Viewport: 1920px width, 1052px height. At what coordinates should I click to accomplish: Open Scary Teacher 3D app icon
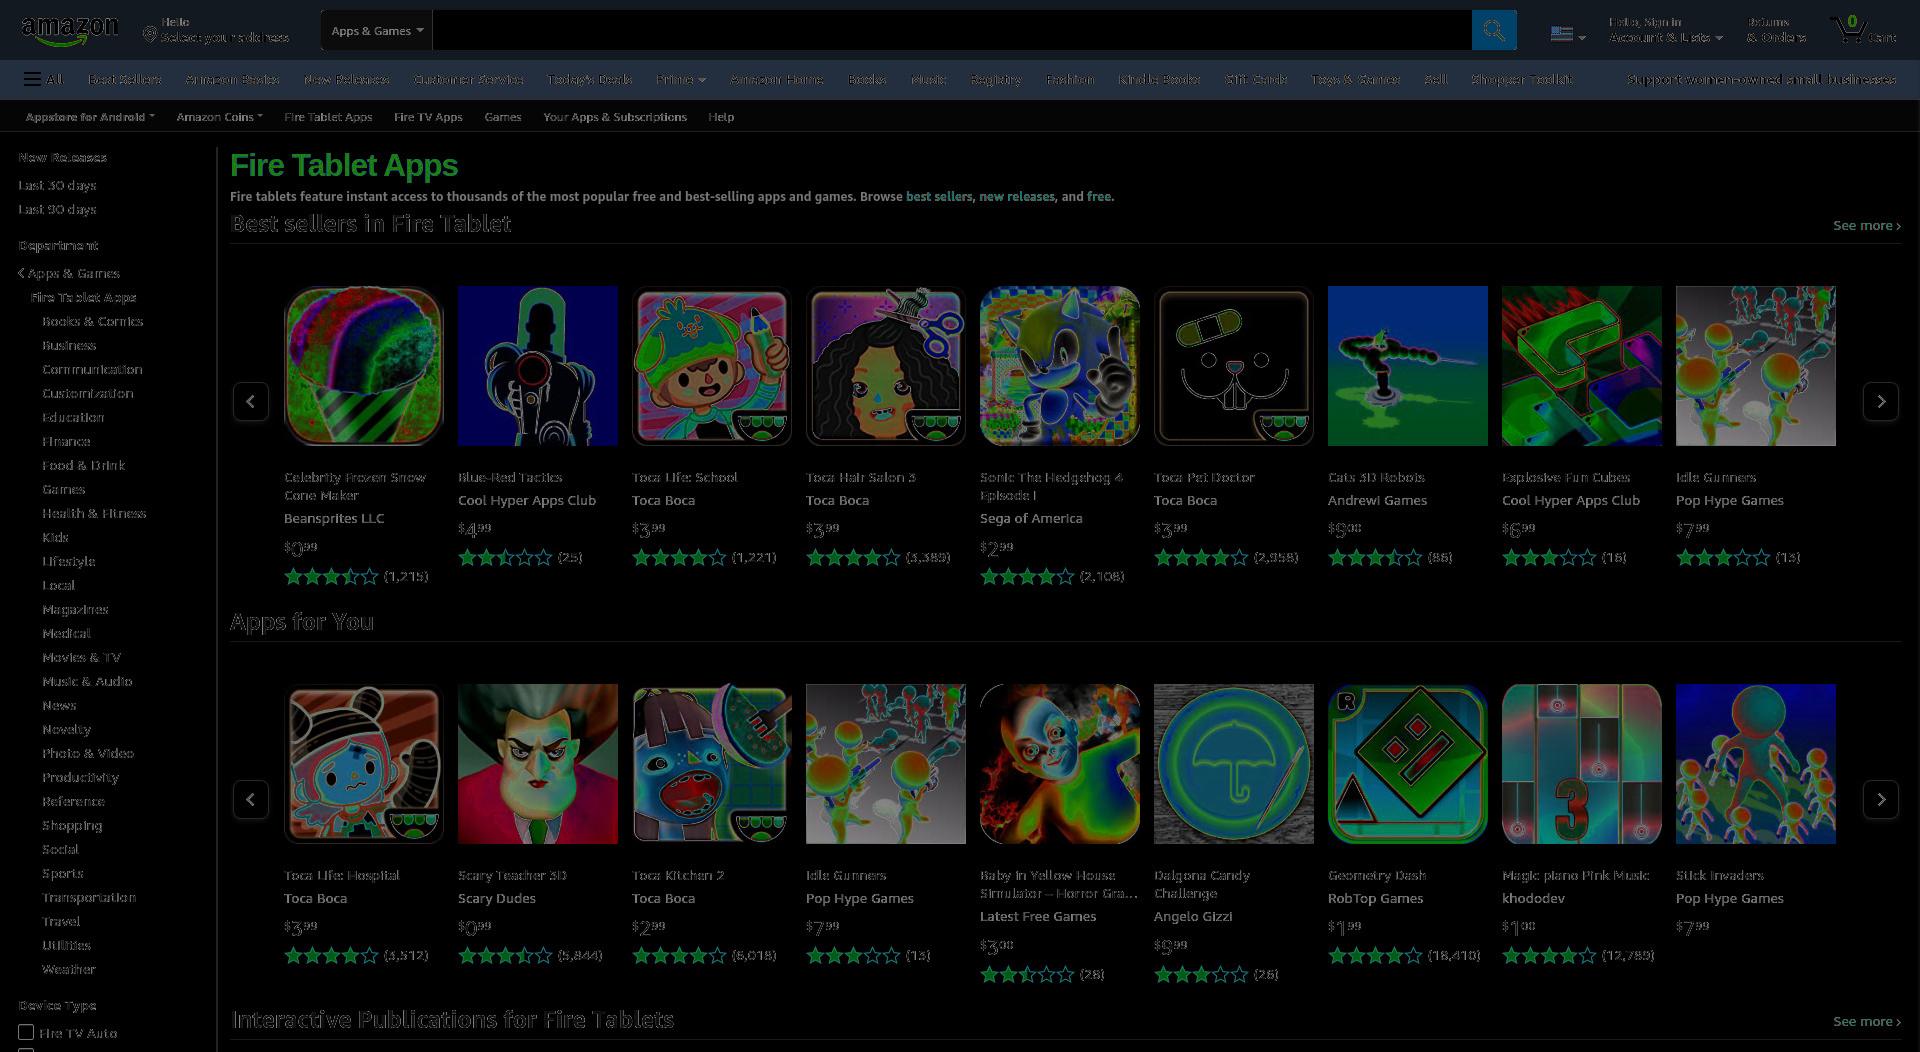(538, 764)
